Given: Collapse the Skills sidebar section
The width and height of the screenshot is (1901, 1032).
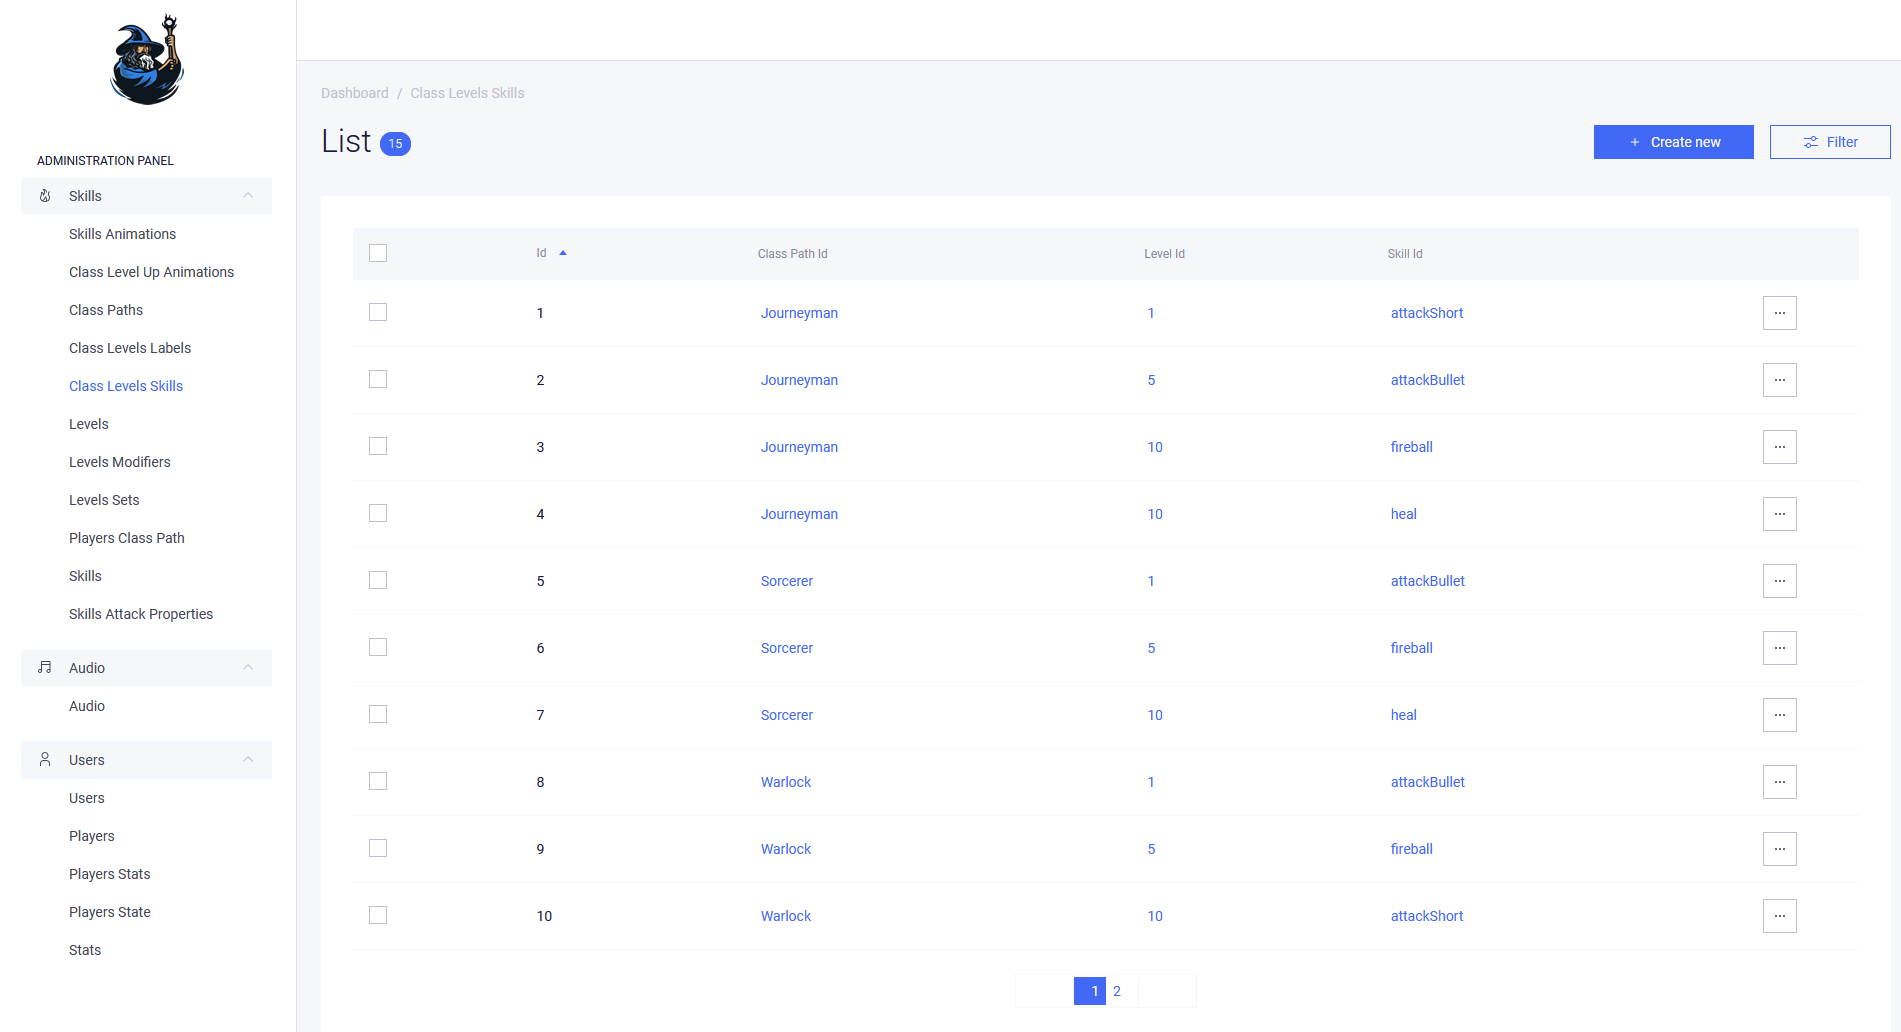Looking at the screenshot, I should (248, 196).
